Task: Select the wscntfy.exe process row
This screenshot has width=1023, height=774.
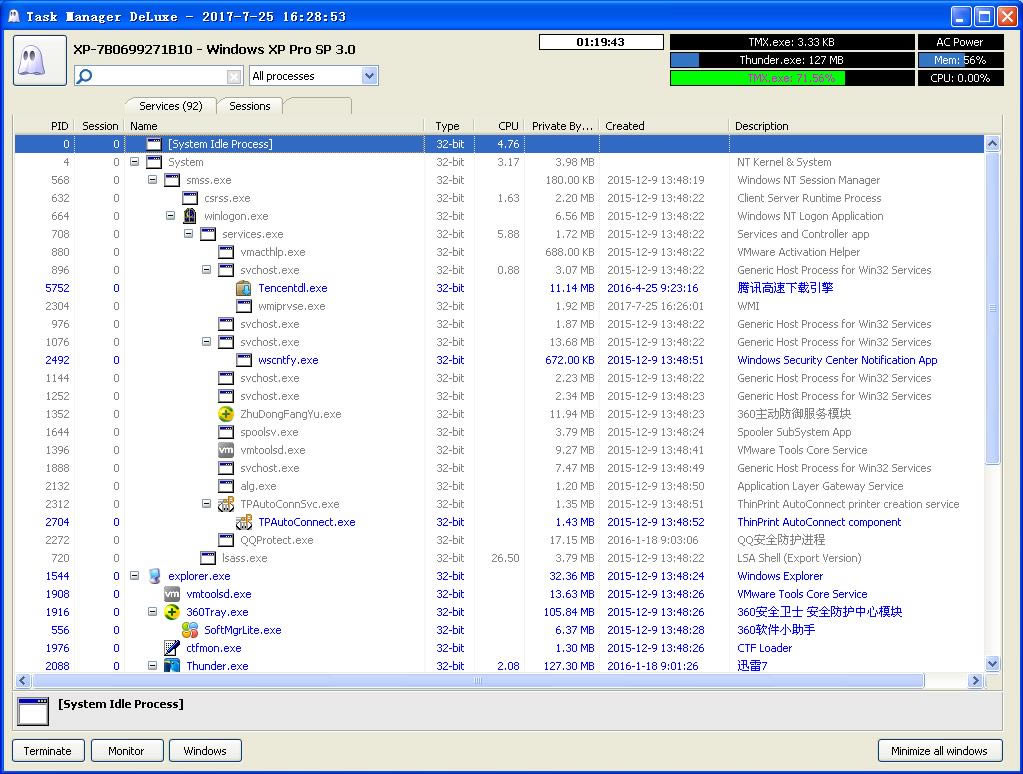Action: [499, 360]
